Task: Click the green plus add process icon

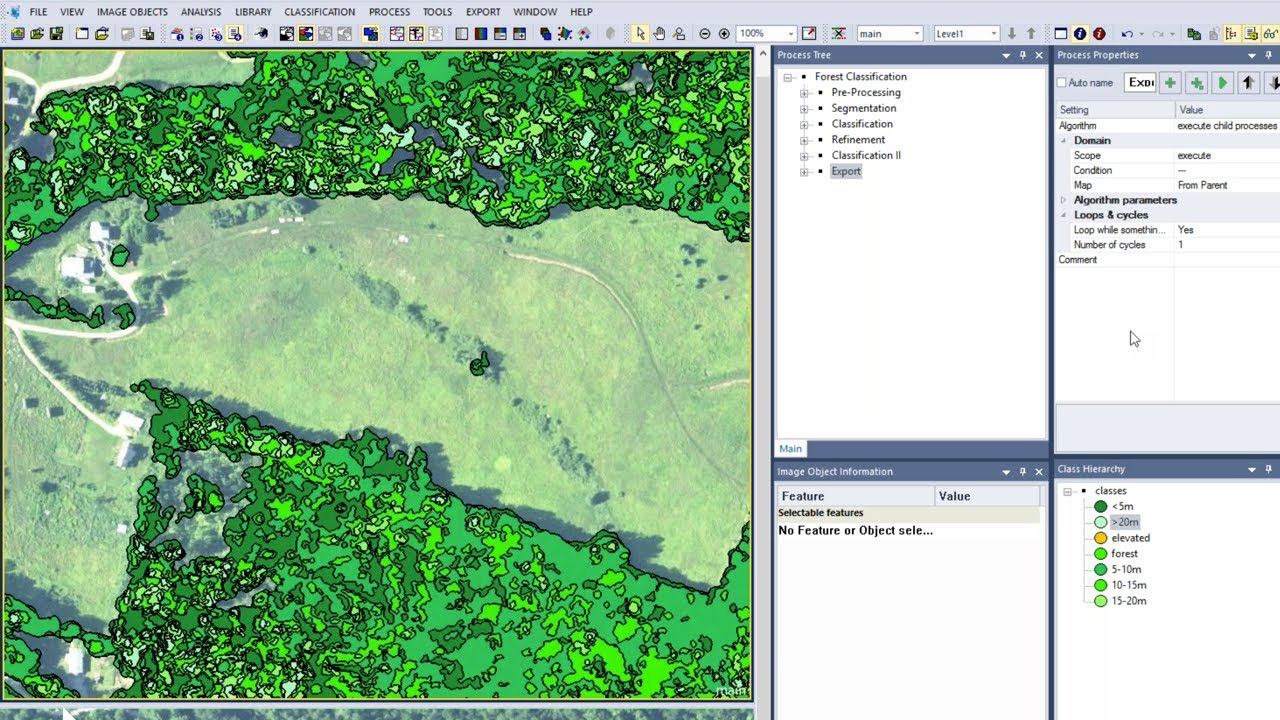Action: pyautogui.click(x=1170, y=83)
